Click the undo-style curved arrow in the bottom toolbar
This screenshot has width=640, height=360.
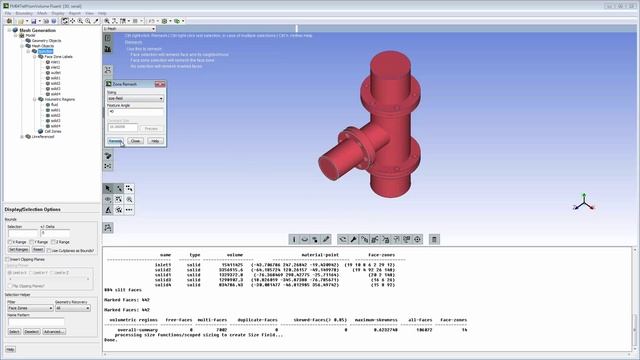(x=343, y=240)
